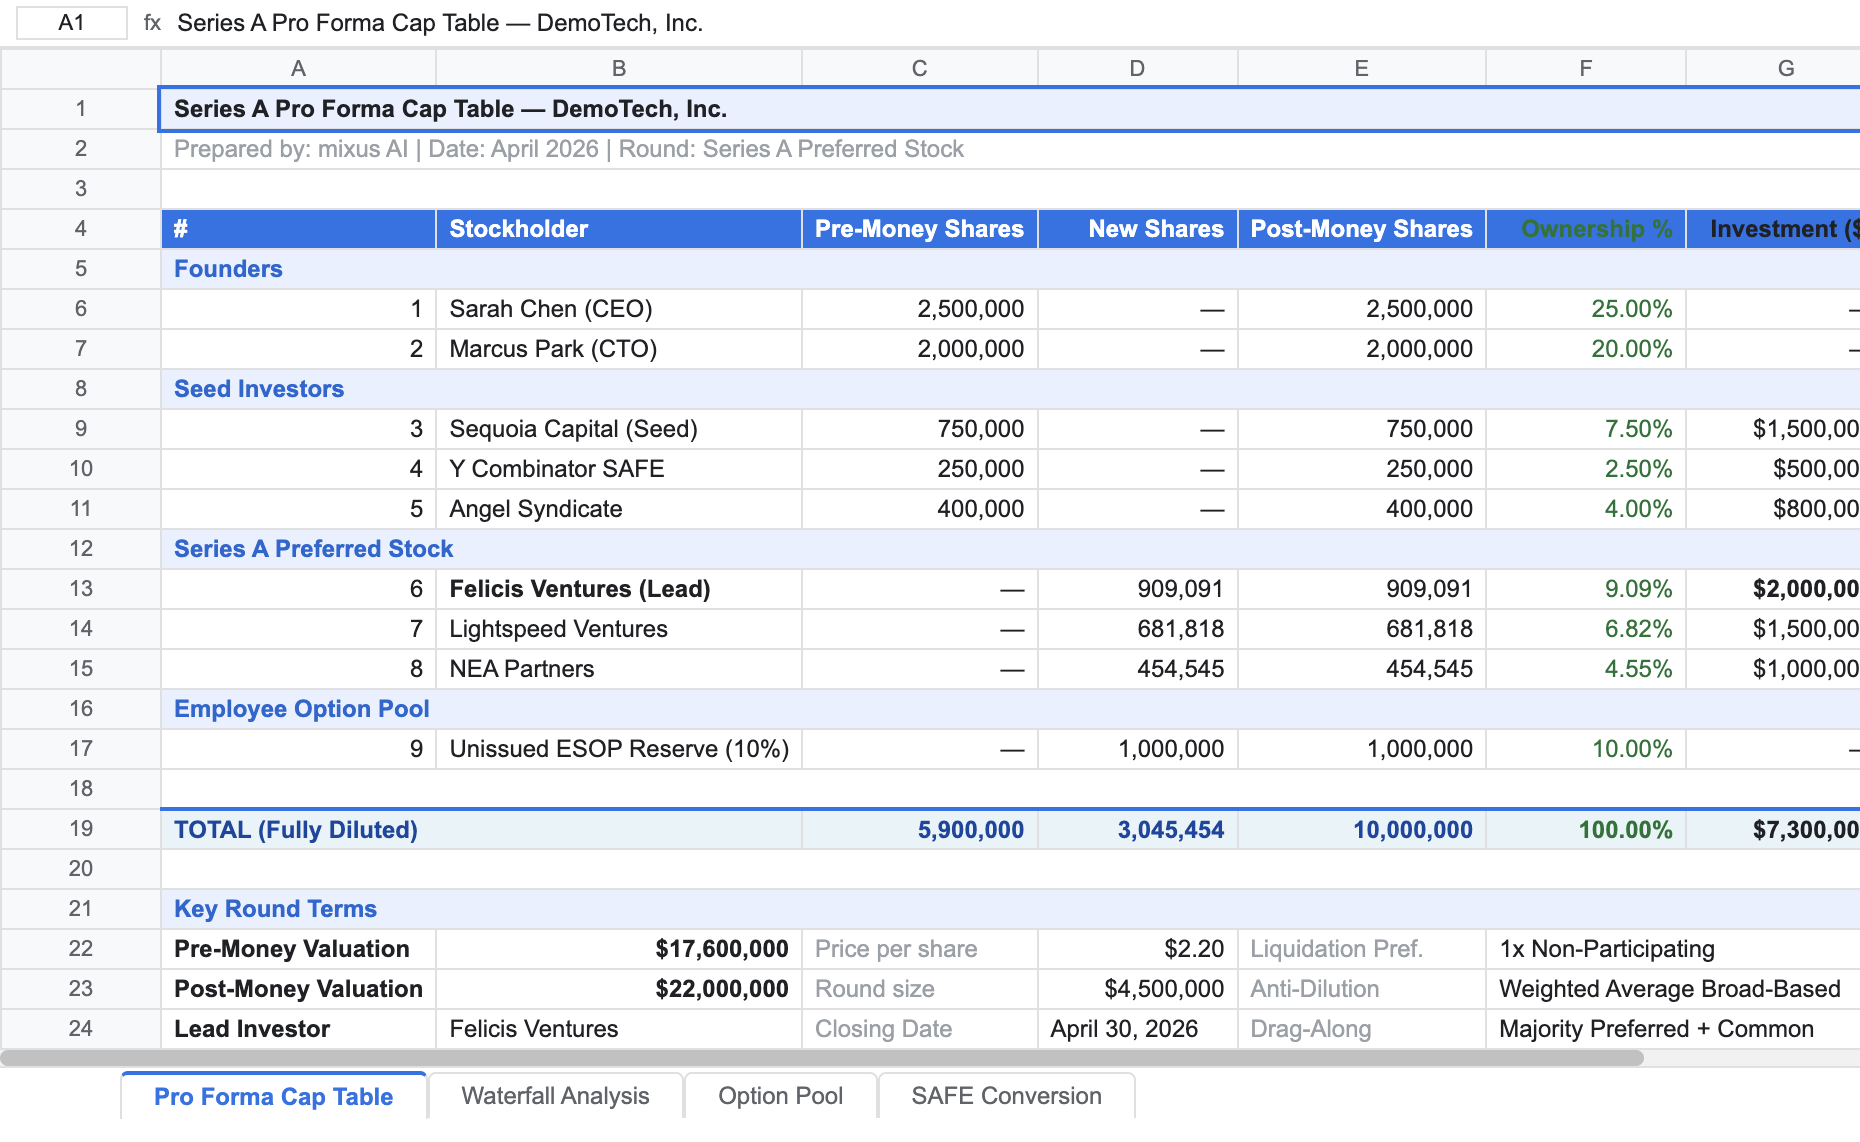1860x1142 pixels.
Task: Select row 19 header
Action: (80, 829)
